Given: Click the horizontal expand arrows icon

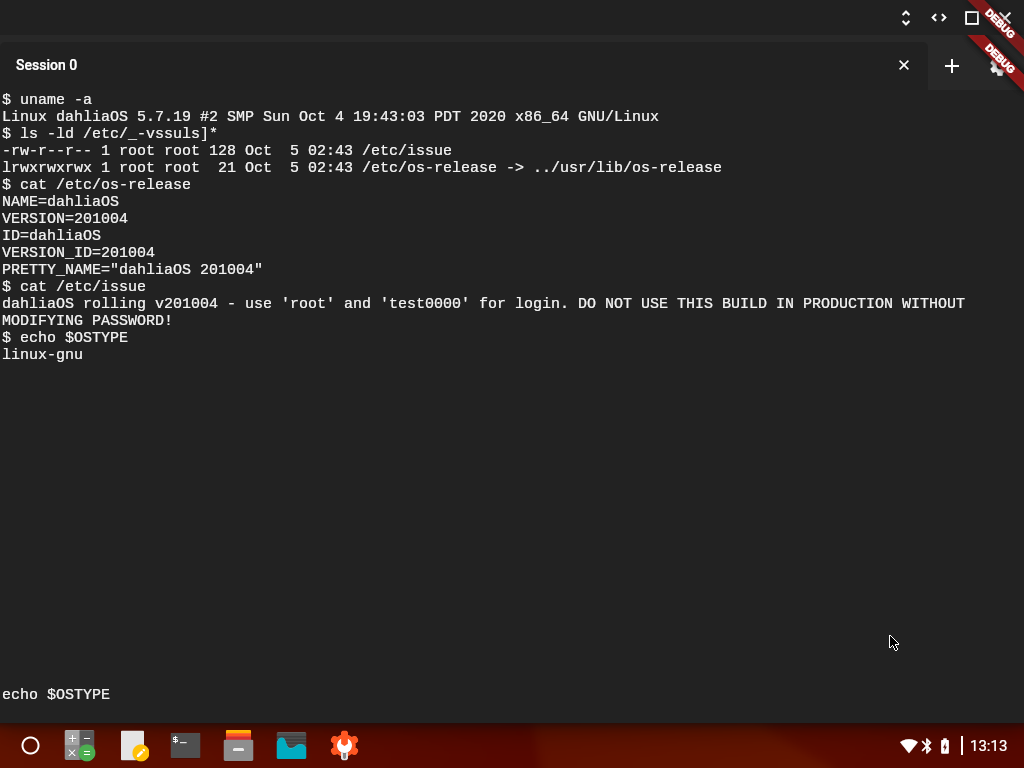Looking at the screenshot, I should [x=939, y=18].
